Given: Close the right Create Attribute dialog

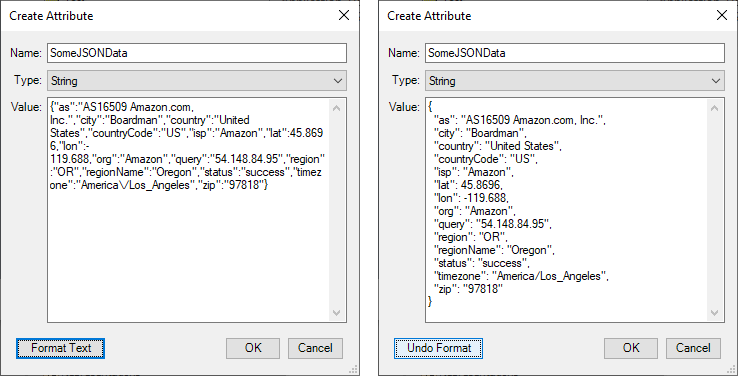Looking at the screenshot, I should (x=722, y=15).
